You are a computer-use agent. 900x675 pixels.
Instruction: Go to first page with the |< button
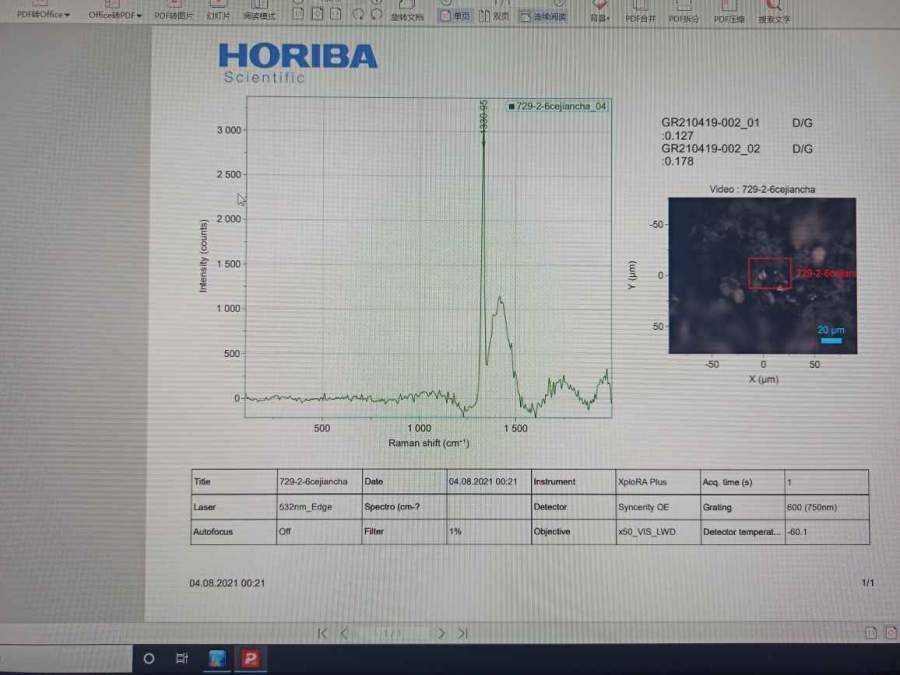(x=322, y=633)
